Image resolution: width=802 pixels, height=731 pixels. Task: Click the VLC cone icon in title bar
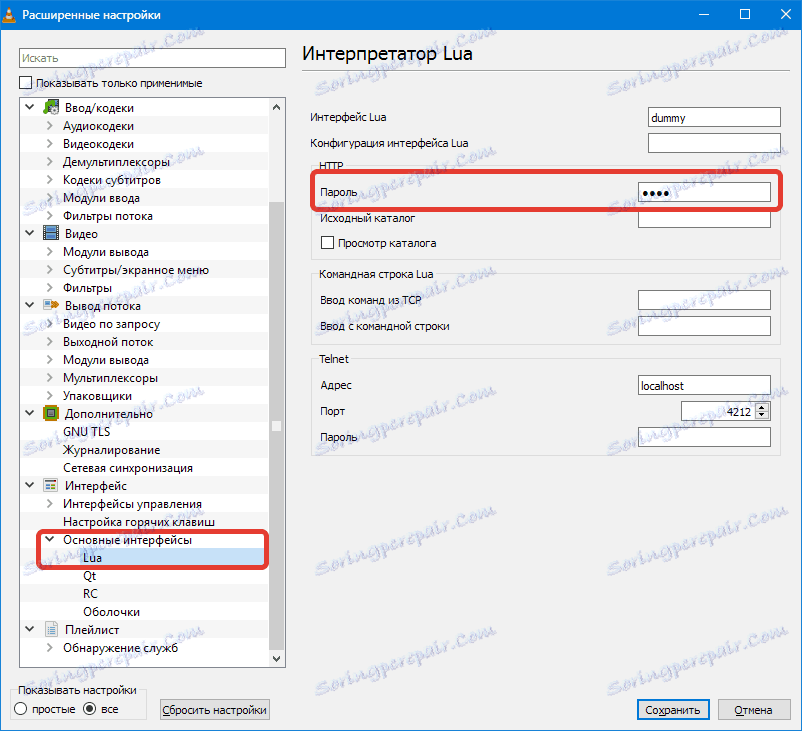click(x=9, y=14)
